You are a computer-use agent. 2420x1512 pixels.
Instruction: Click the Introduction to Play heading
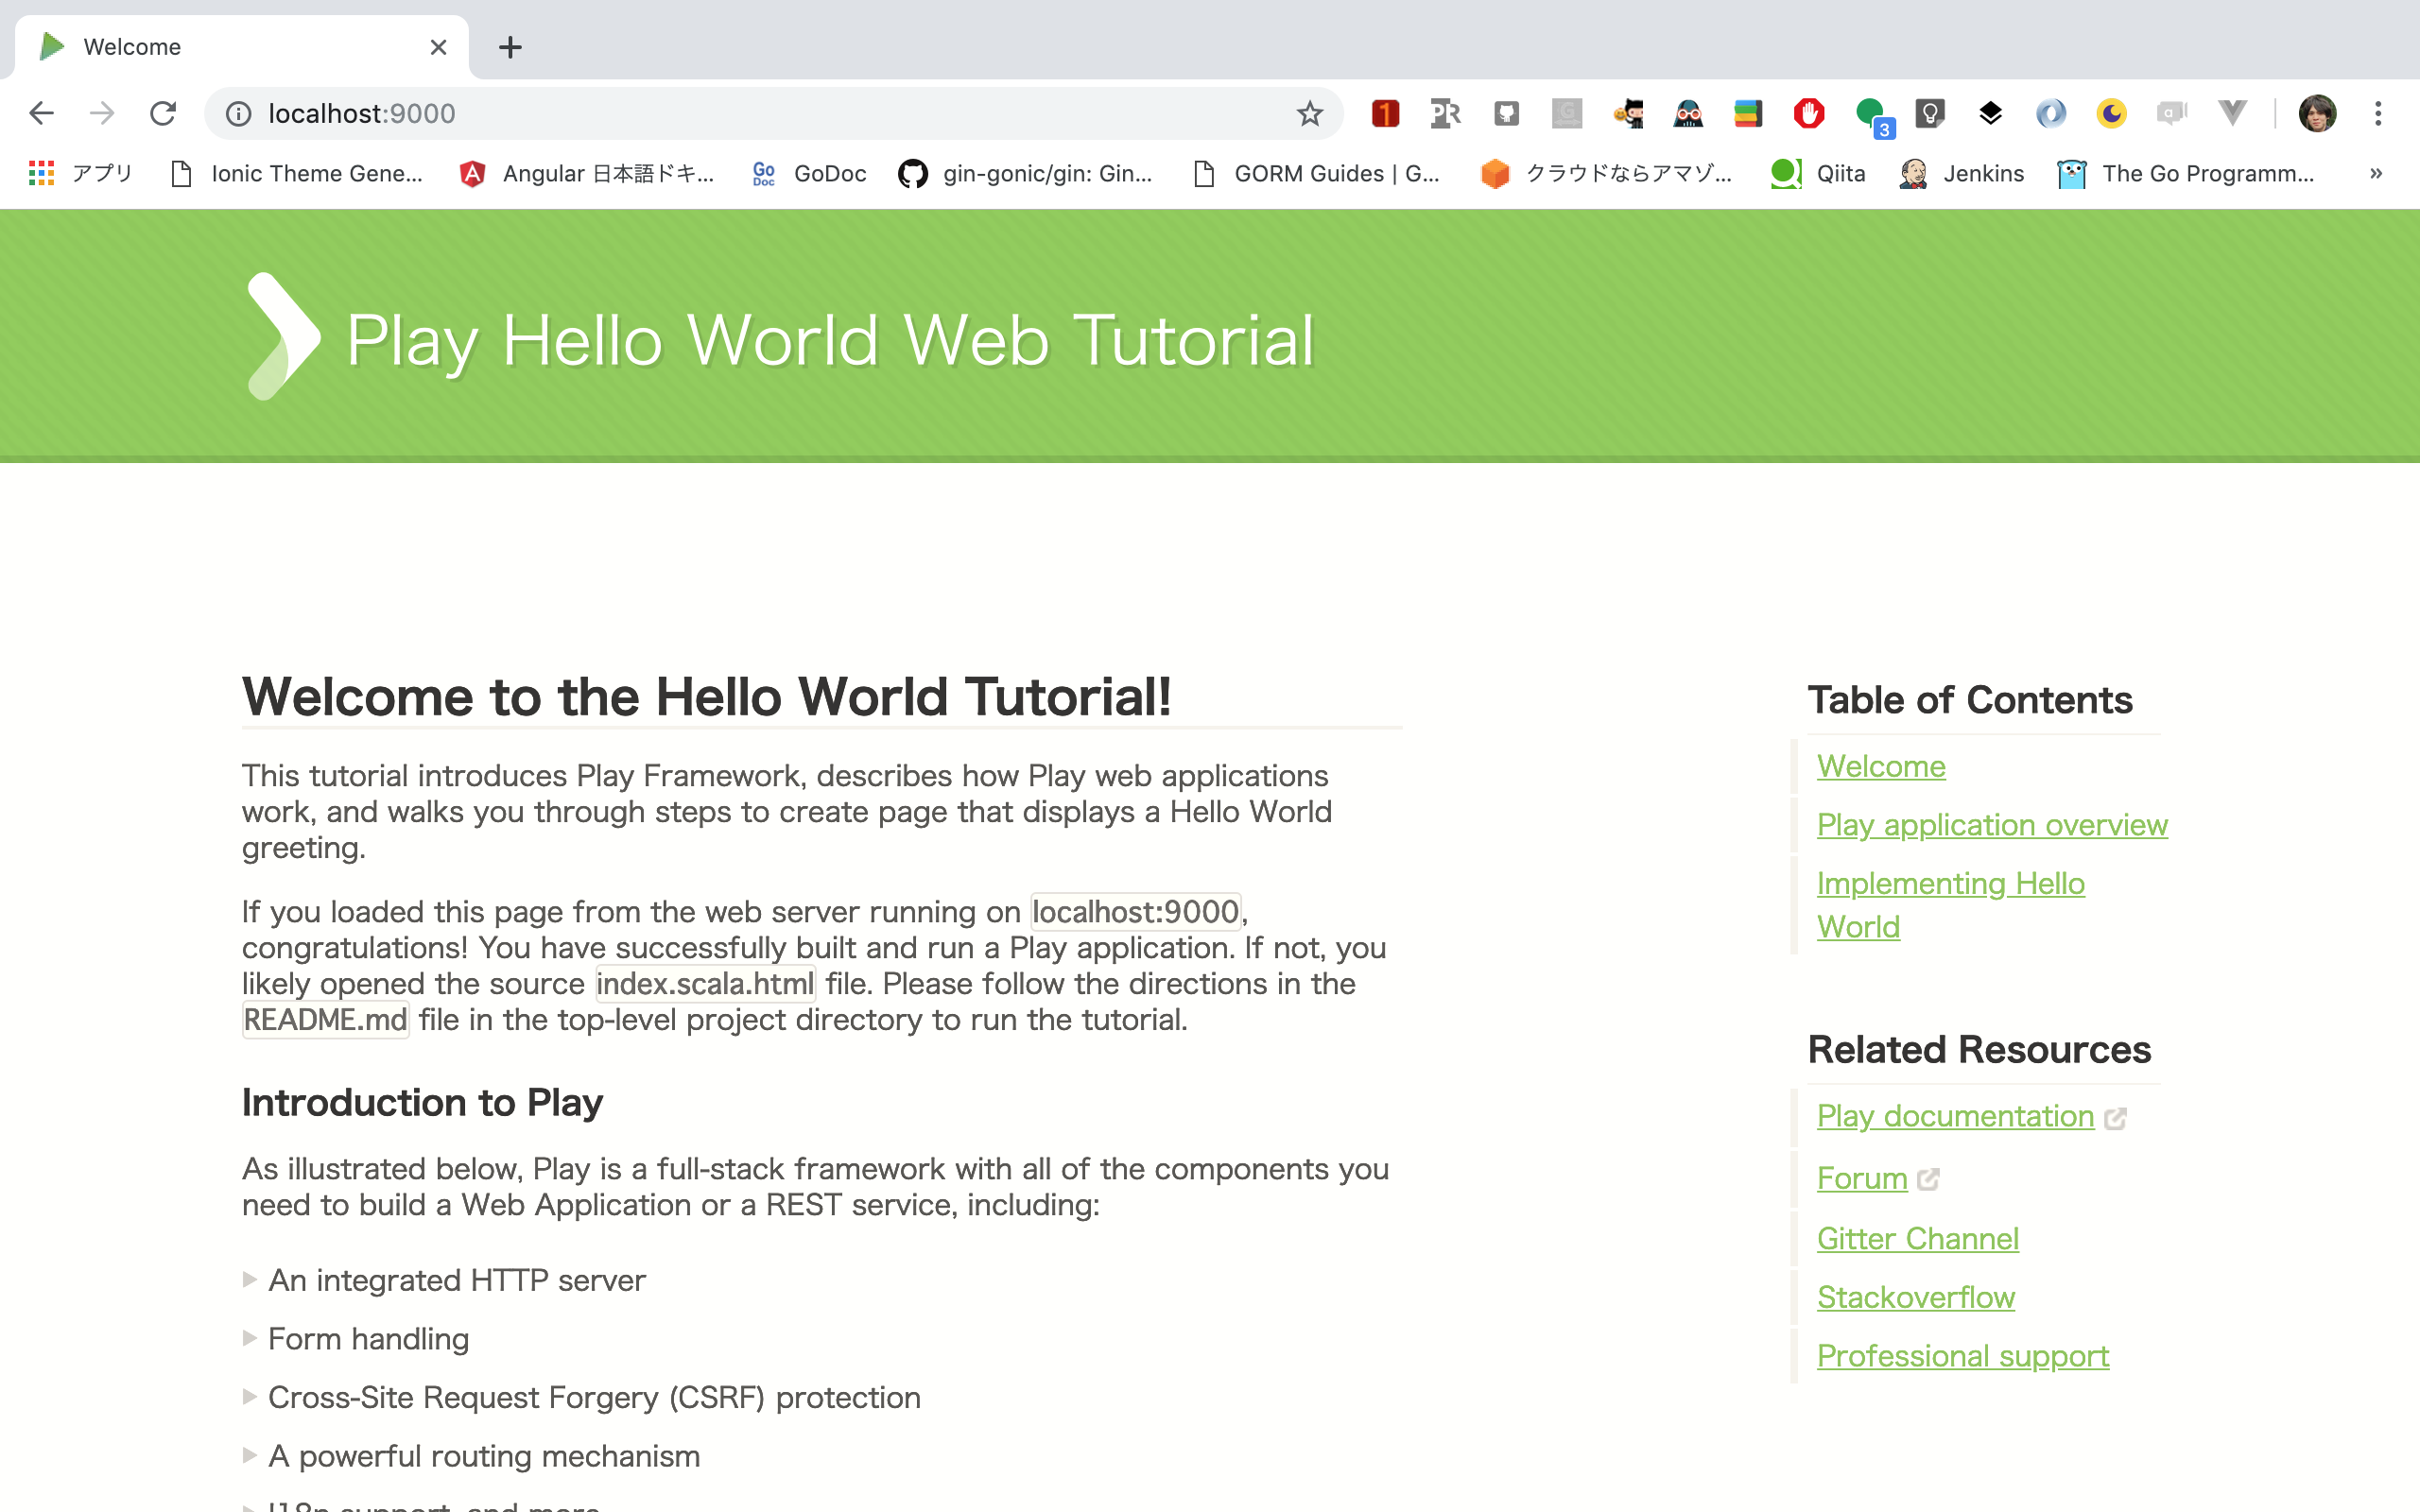click(x=422, y=1102)
